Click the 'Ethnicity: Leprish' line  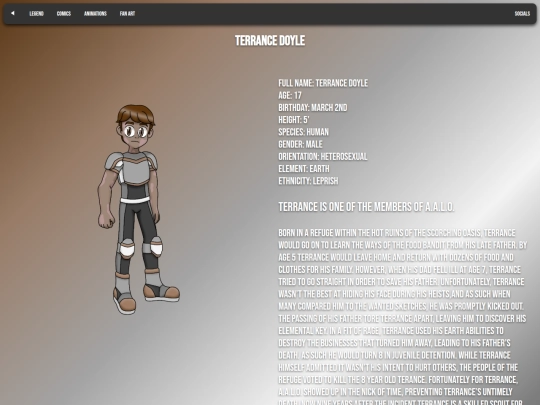[308, 181]
